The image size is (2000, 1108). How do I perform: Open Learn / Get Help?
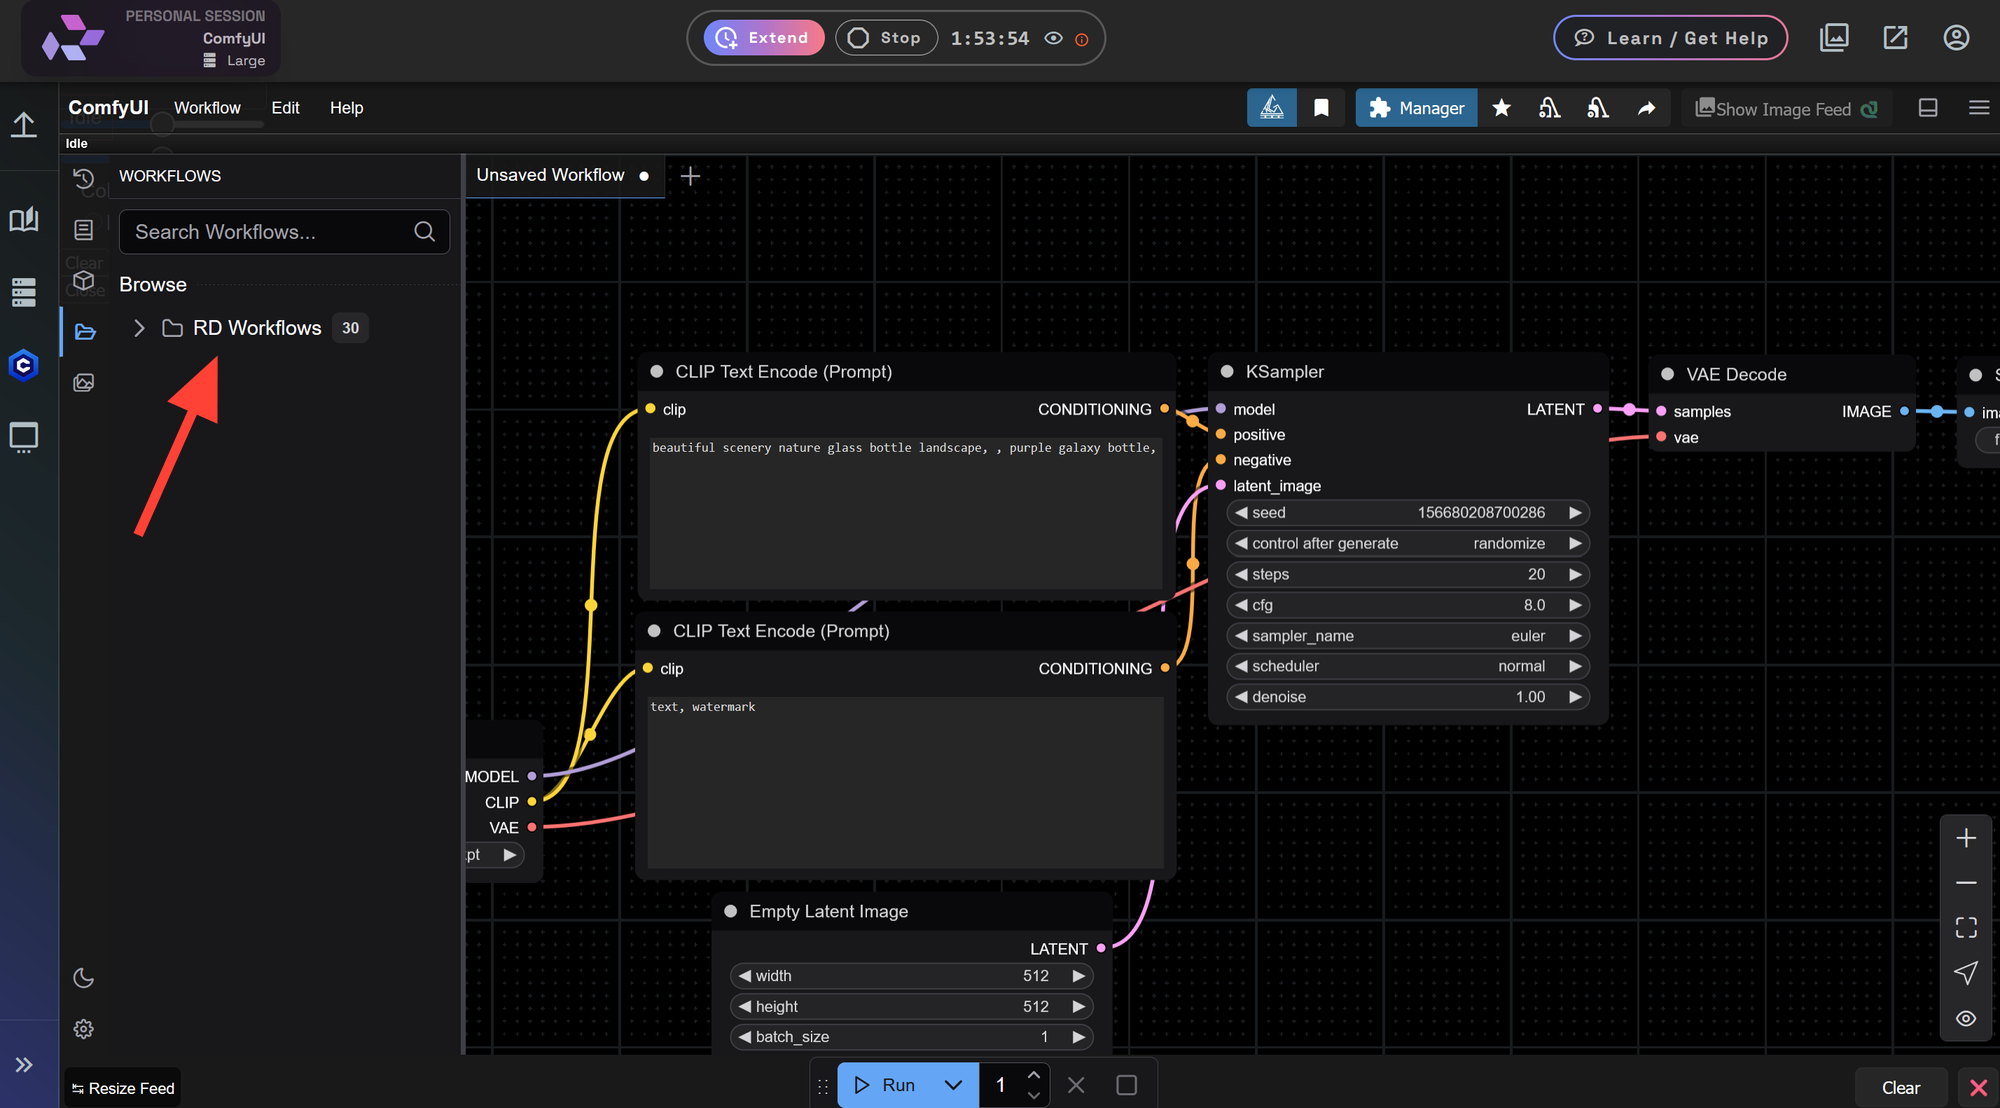point(1670,37)
